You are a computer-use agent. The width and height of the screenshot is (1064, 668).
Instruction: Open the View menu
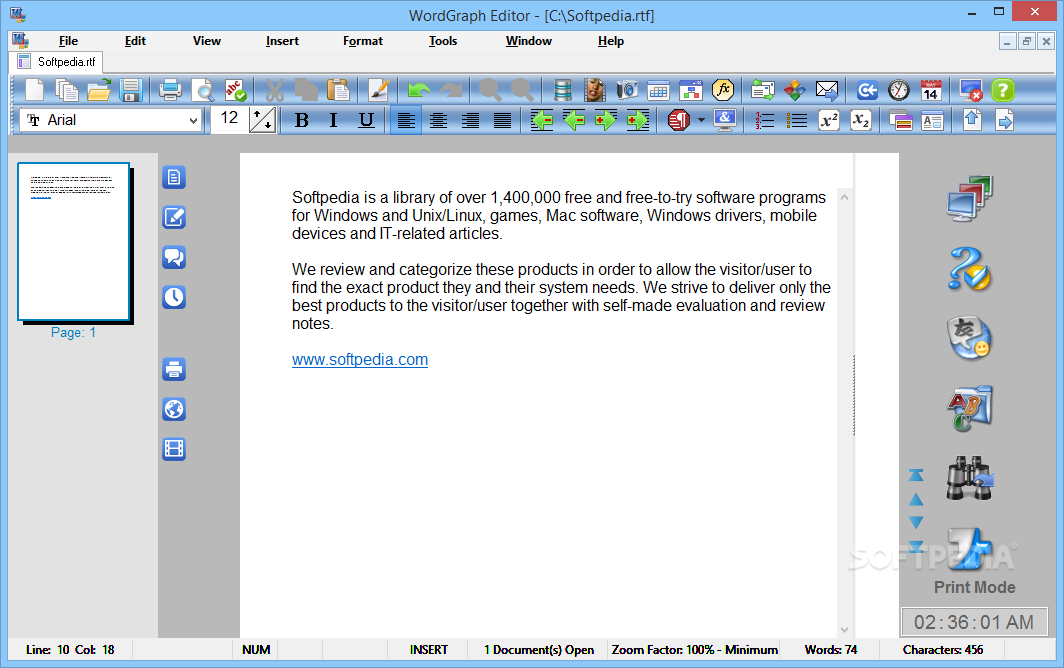(207, 41)
